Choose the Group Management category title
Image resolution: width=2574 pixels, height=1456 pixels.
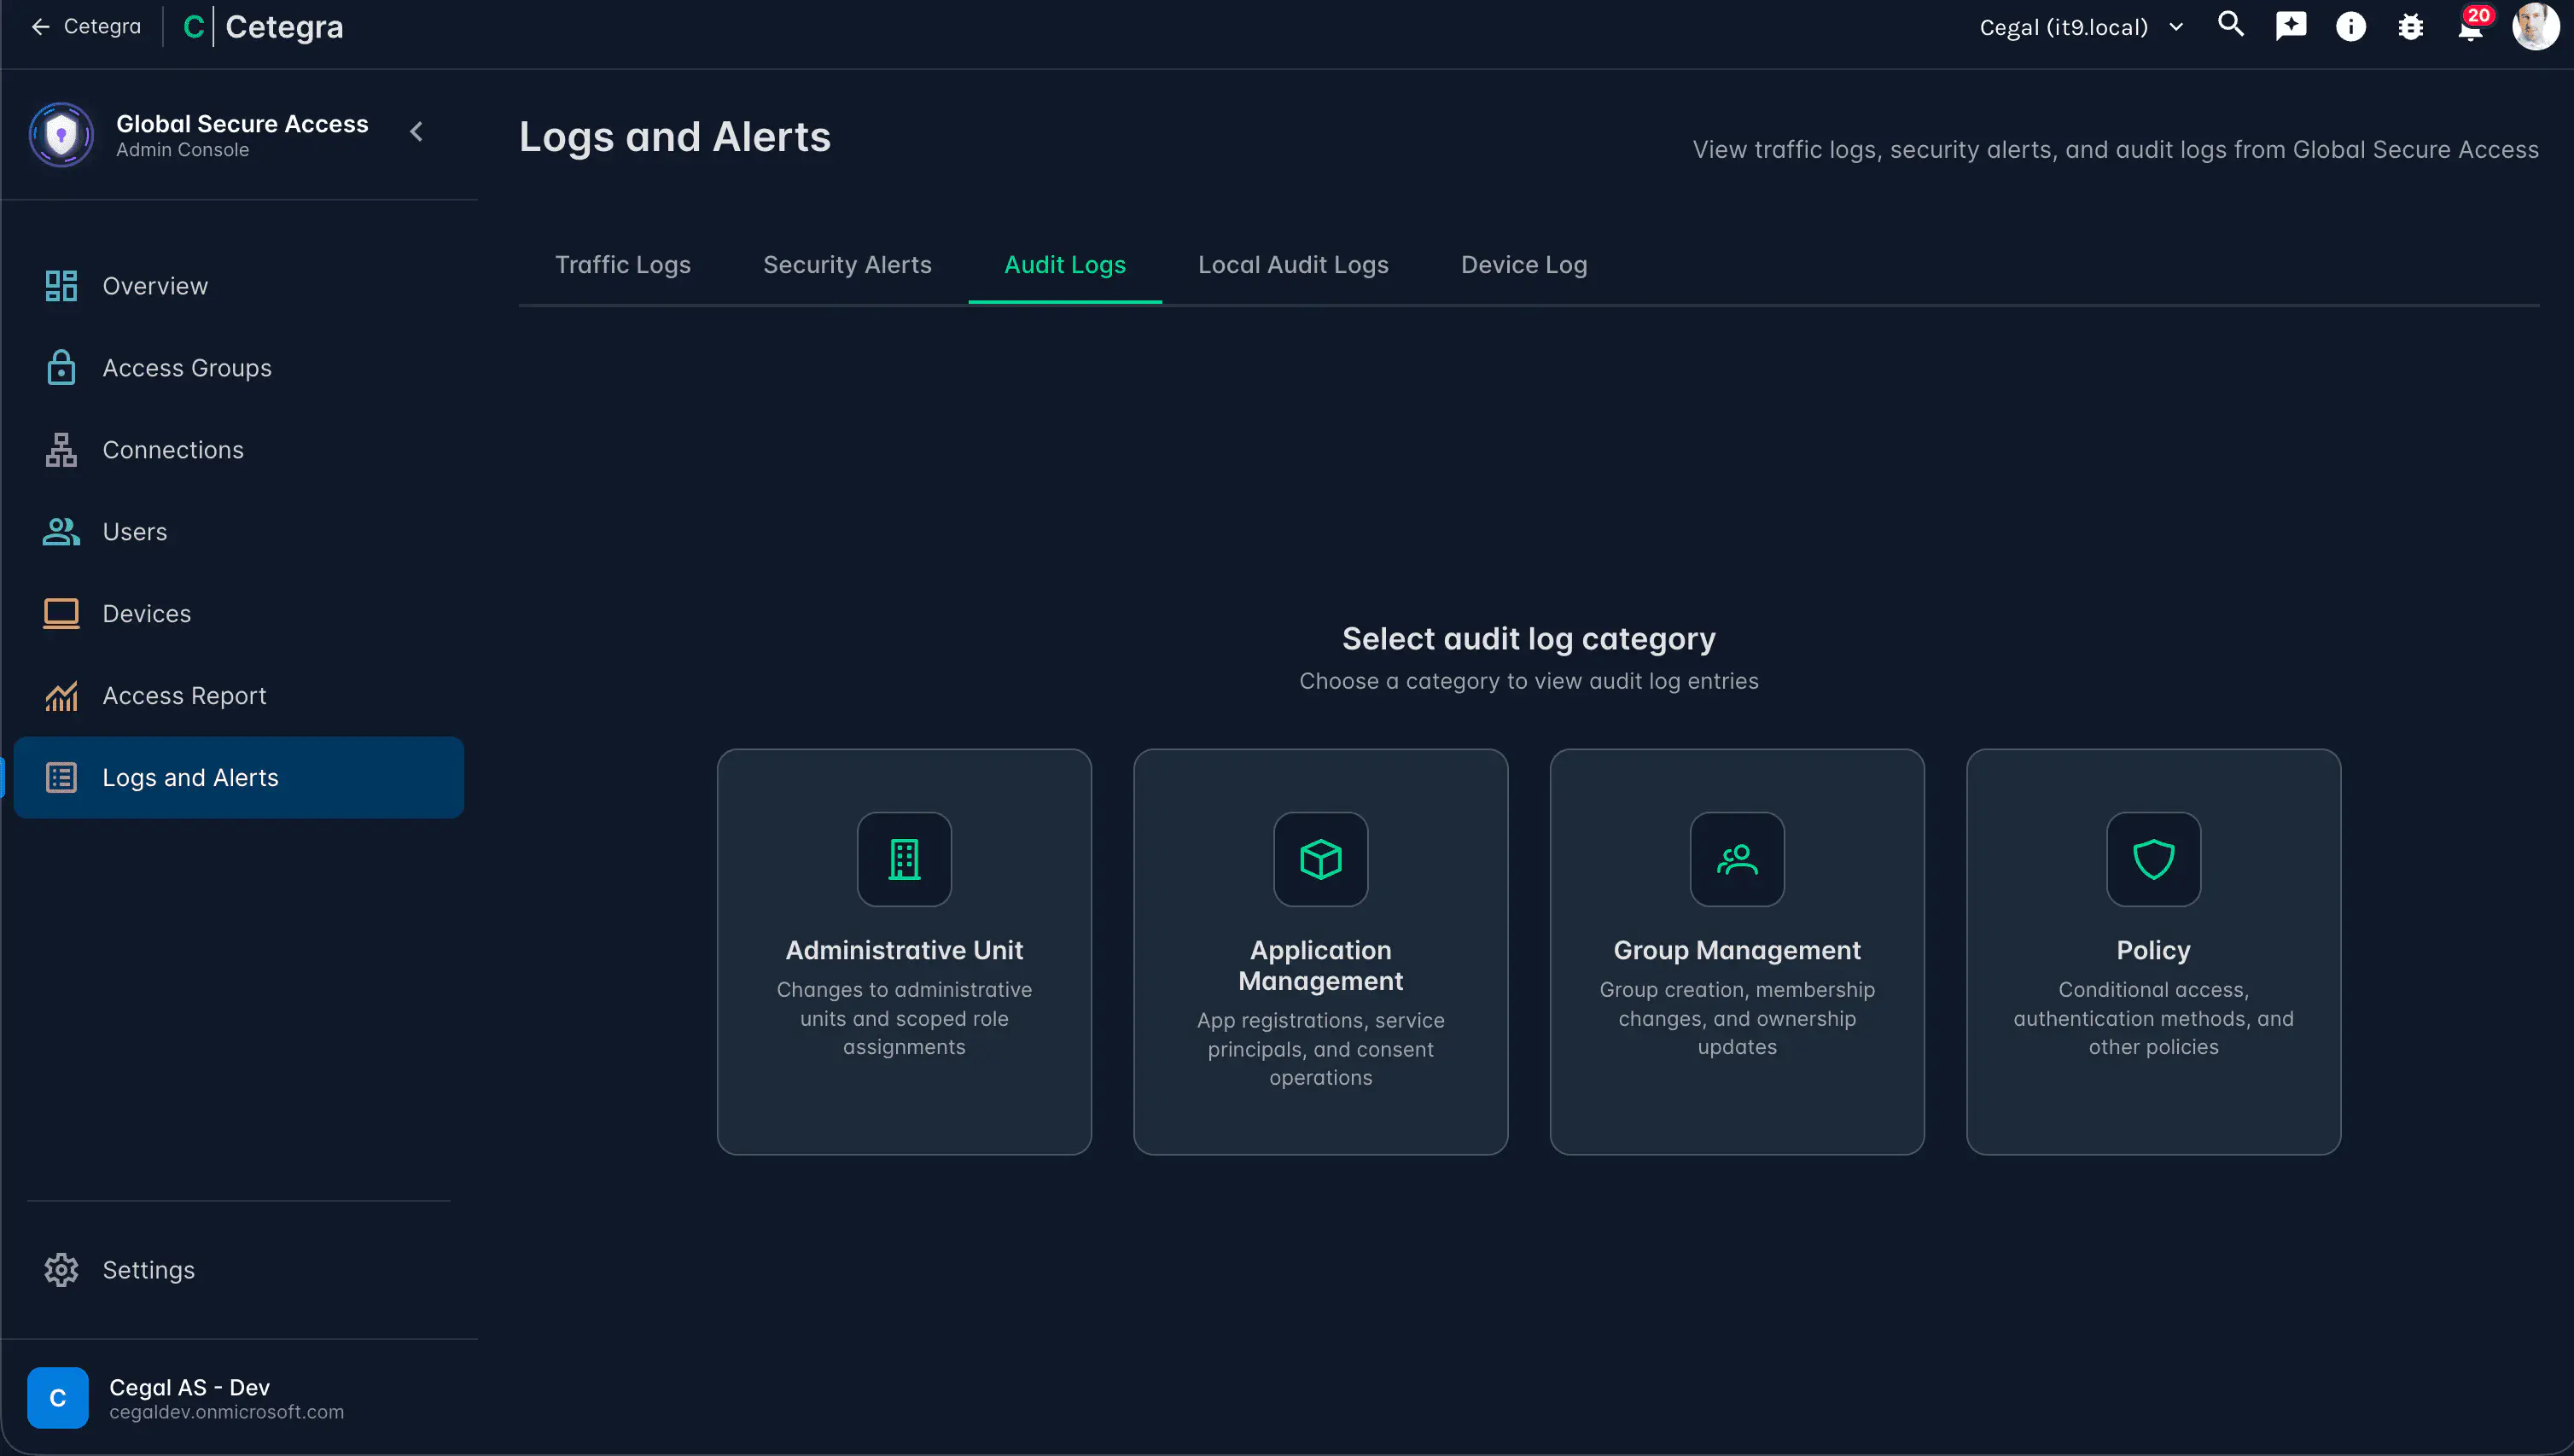pyautogui.click(x=1737, y=950)
